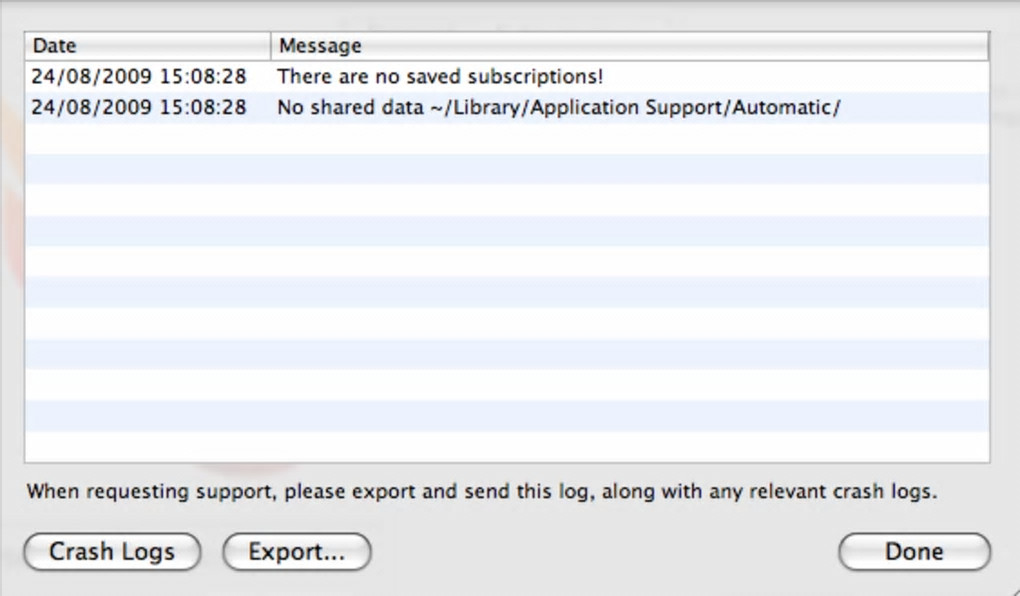Select the 'There are no saved subscriptions!' message
This screenshot has height=596, width=1020.
[x=440, y=77]
